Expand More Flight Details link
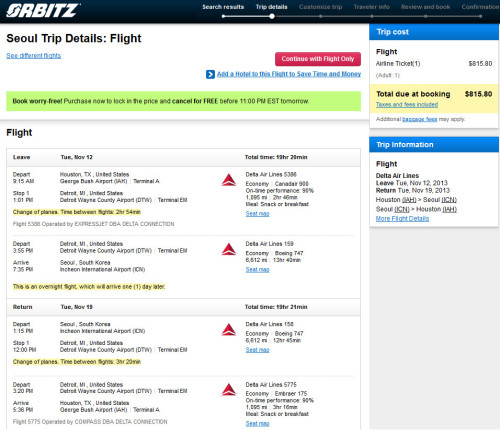The height and width of the screenshot is (430, 500). [x=402, y=219]
